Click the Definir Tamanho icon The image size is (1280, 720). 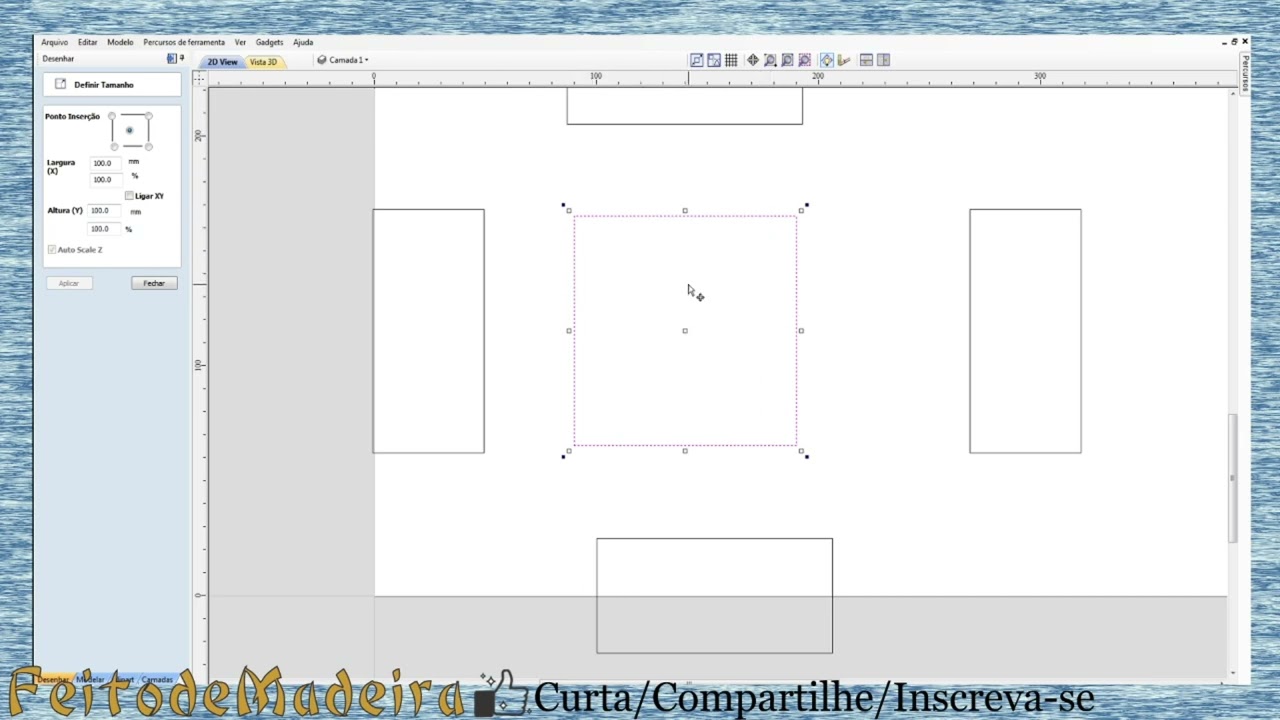(60, 84)
